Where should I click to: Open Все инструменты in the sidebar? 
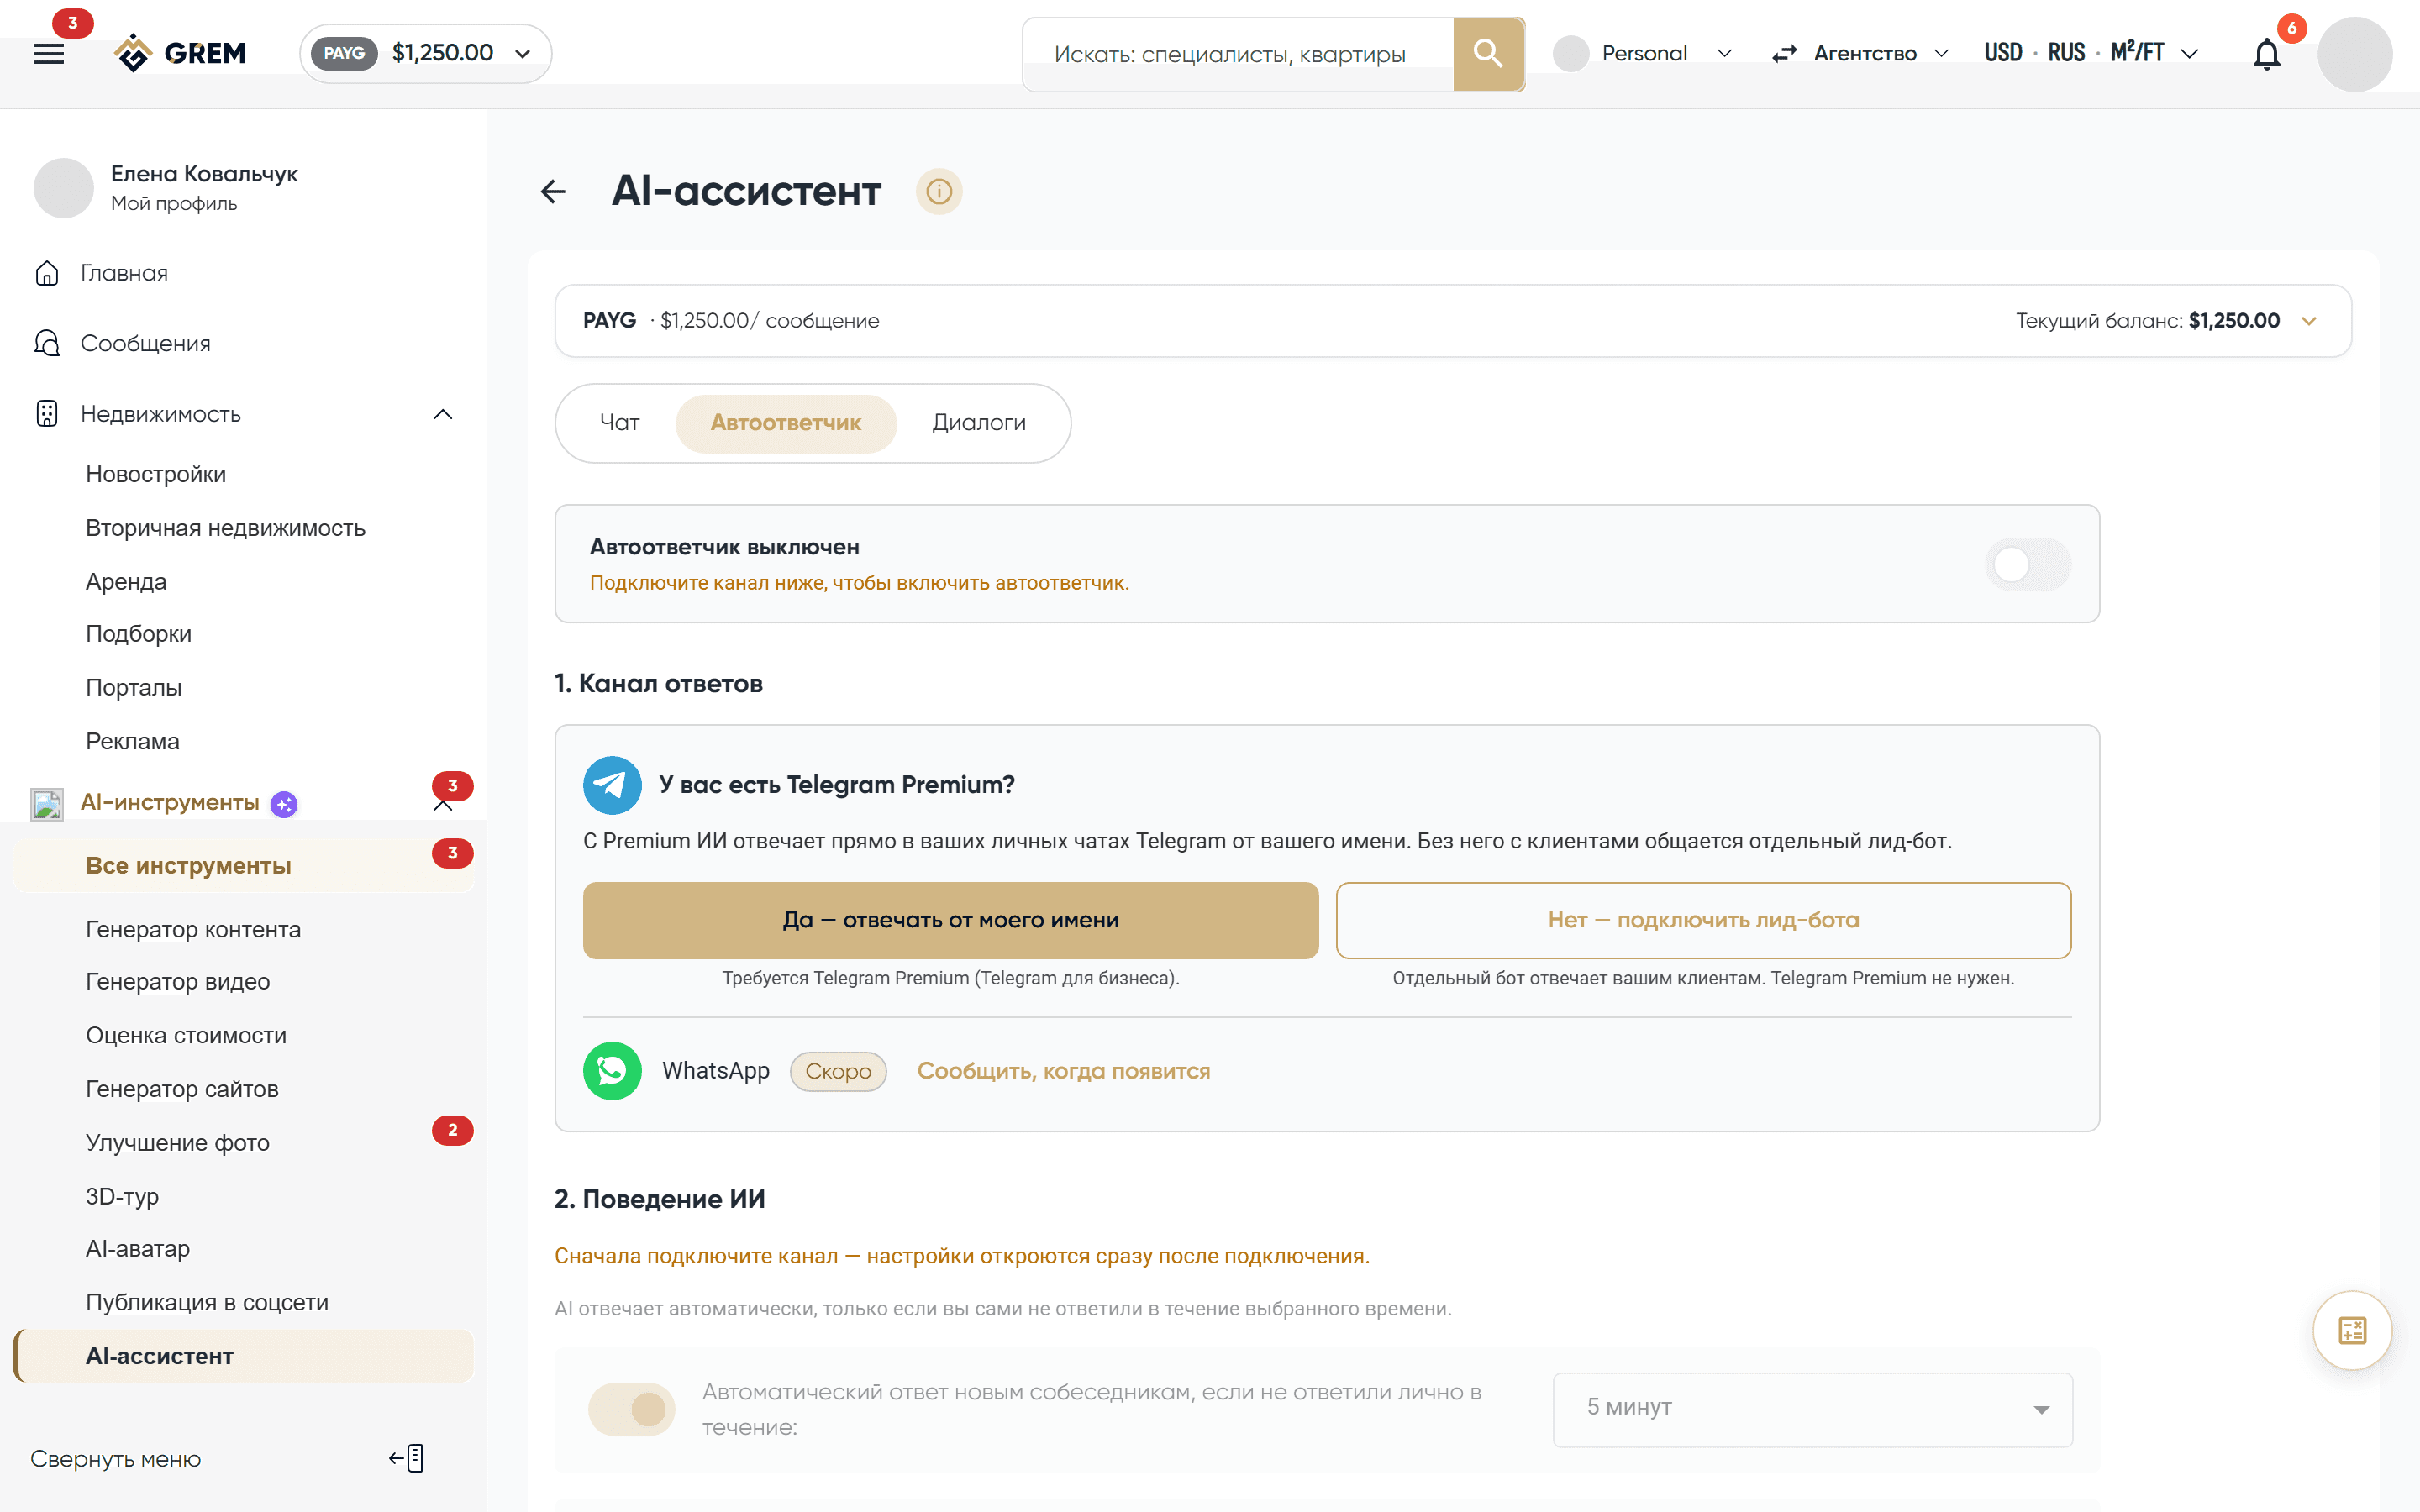[243, 866]
